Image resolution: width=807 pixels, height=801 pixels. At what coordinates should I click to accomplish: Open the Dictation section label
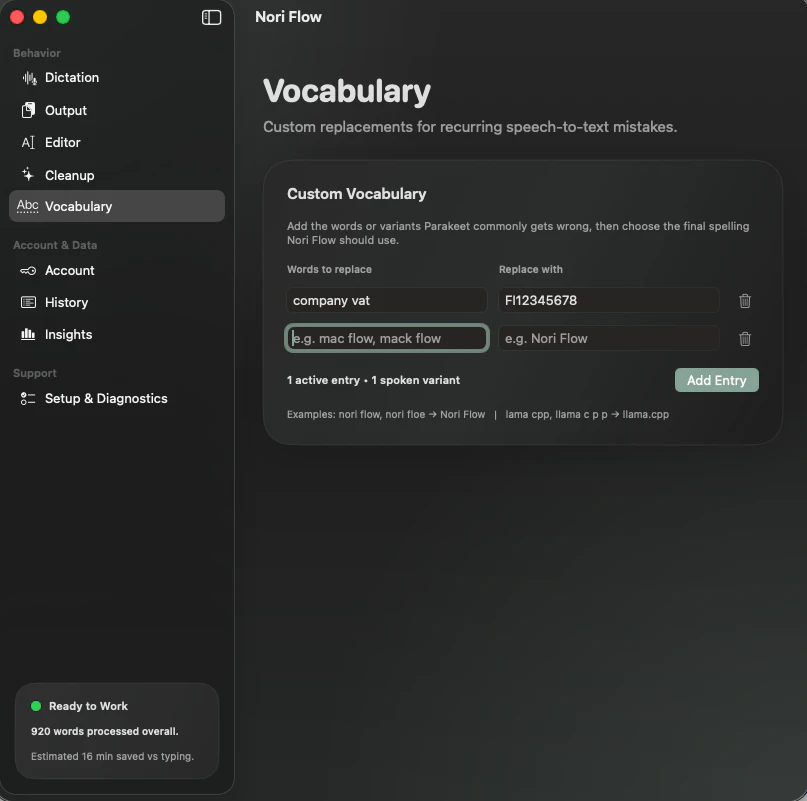[x=72, y=78]
